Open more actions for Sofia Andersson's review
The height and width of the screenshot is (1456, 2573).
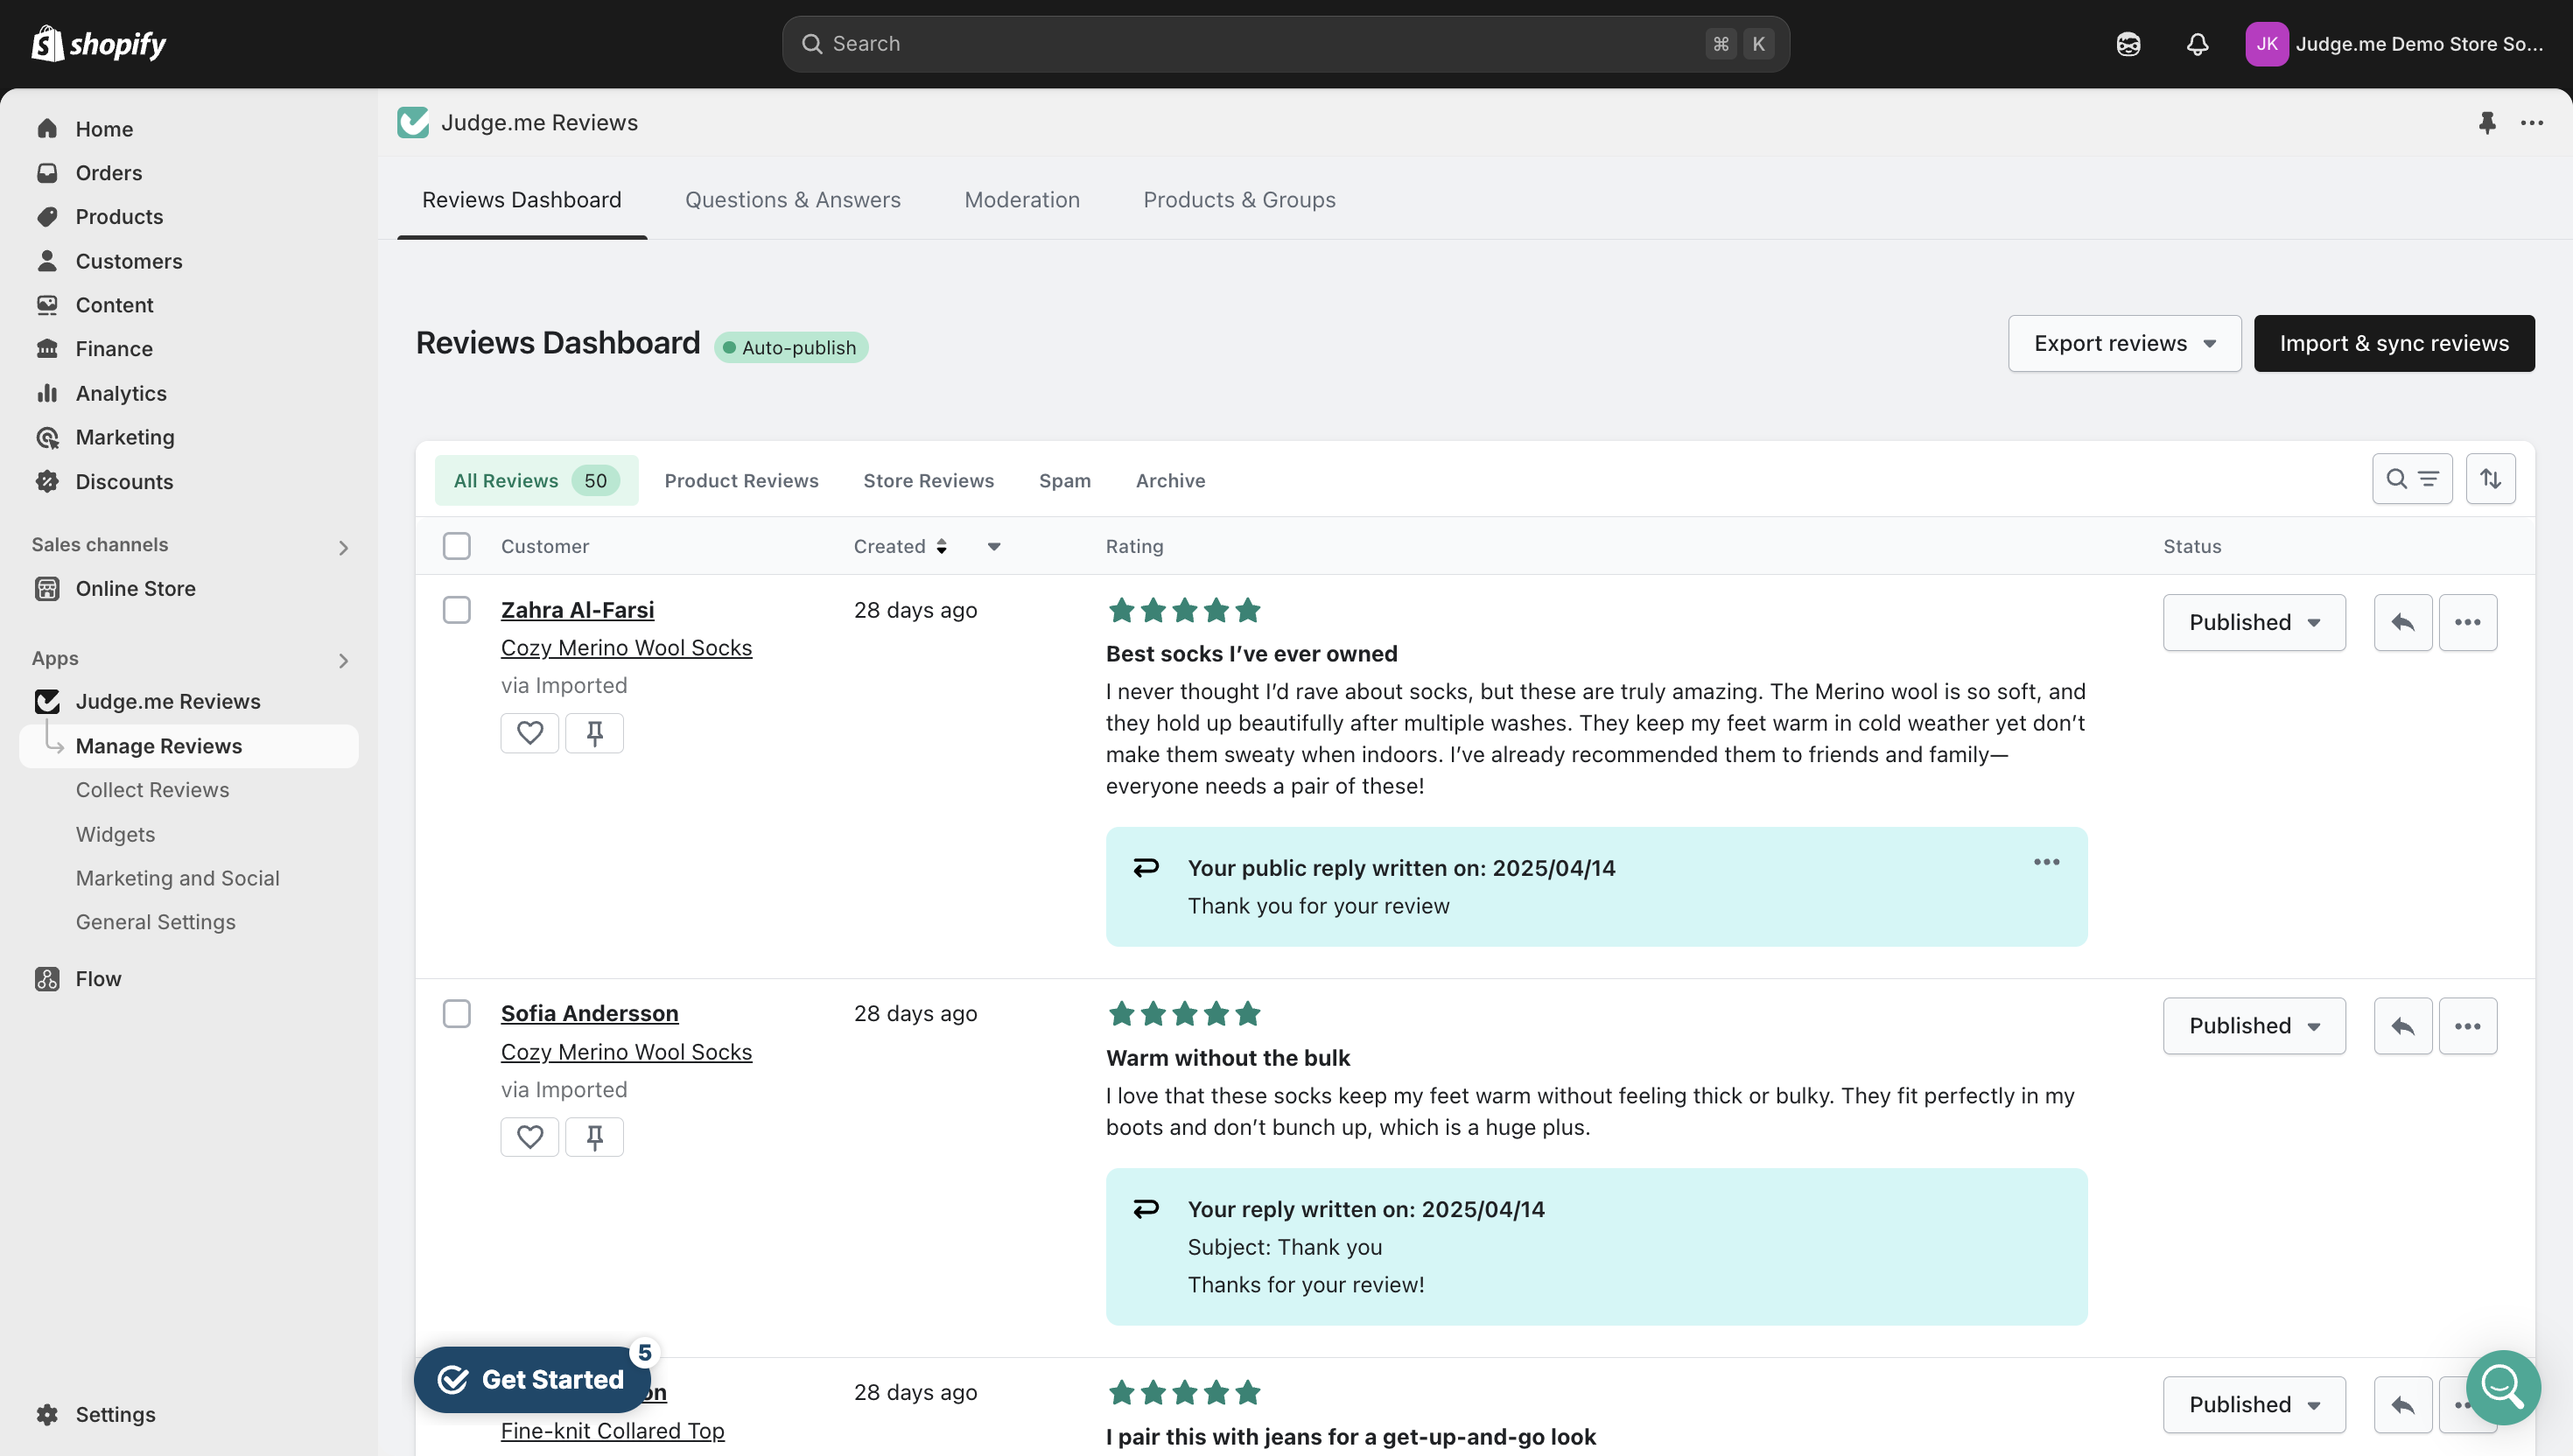(x=2467, y=1026)
